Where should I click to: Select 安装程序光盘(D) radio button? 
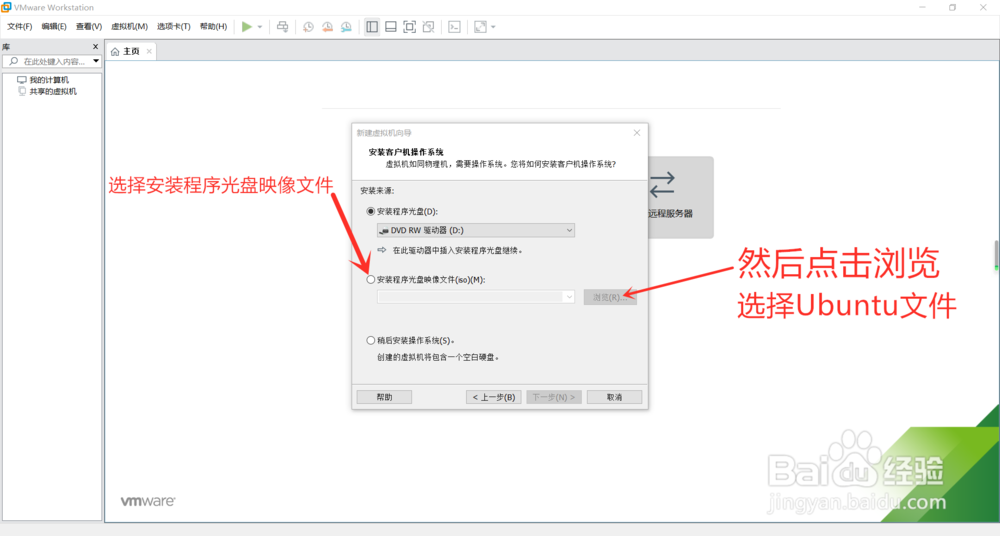[371, 211]
